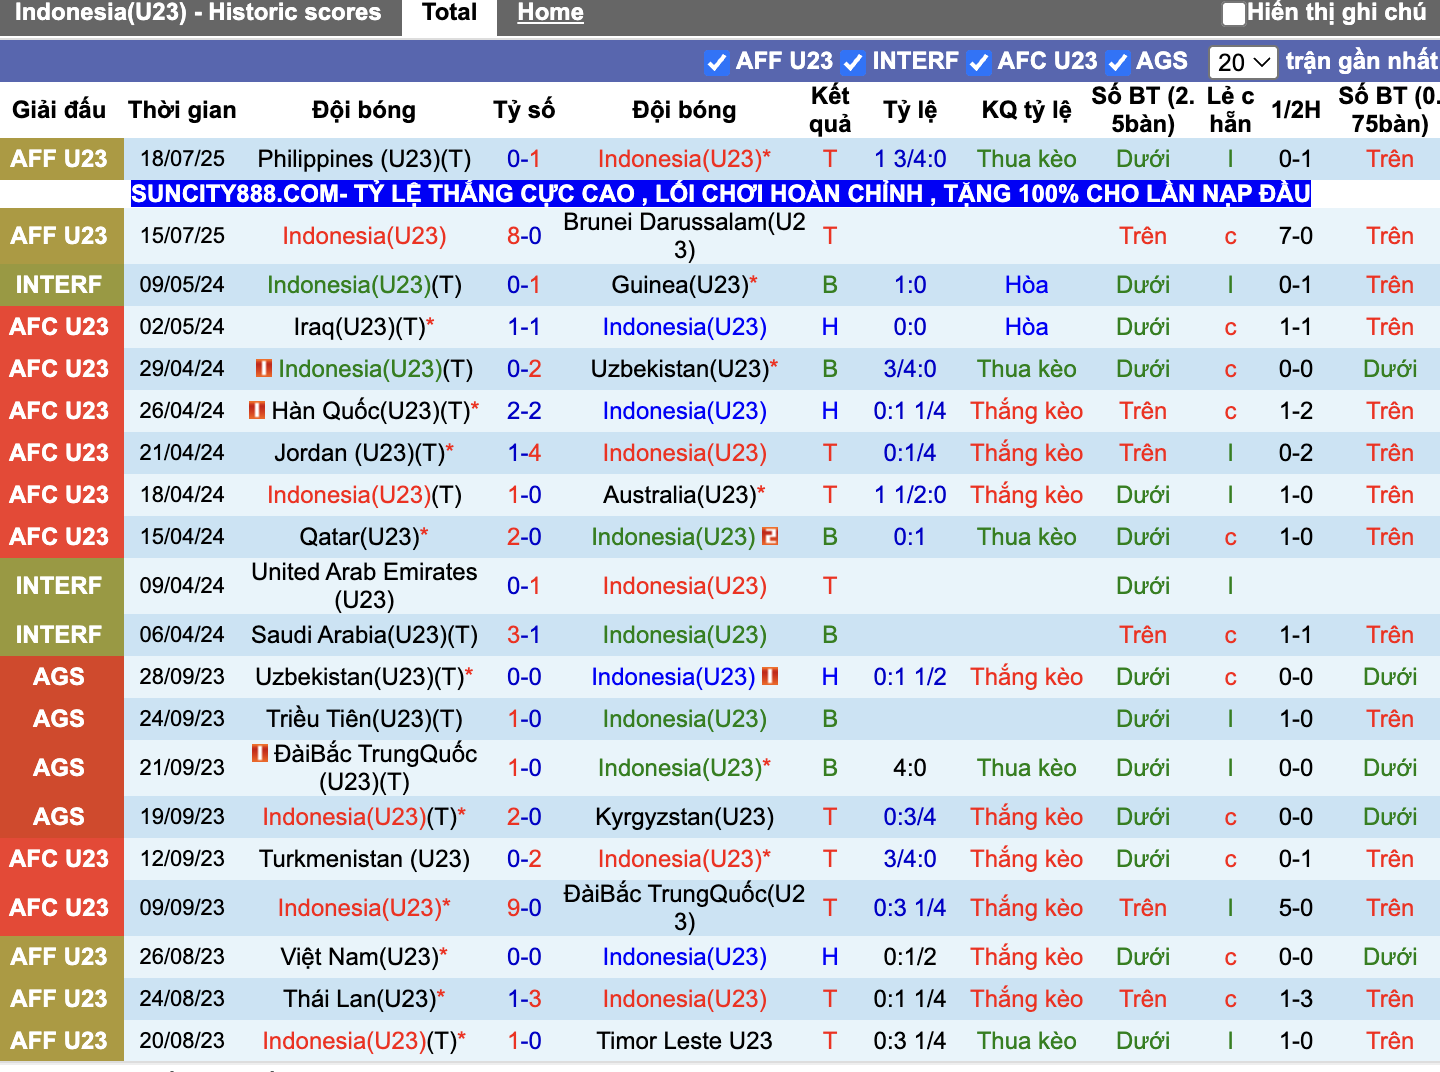Click the half-time score 7-0
1440x1072 pixels.
click(1296, 236)
